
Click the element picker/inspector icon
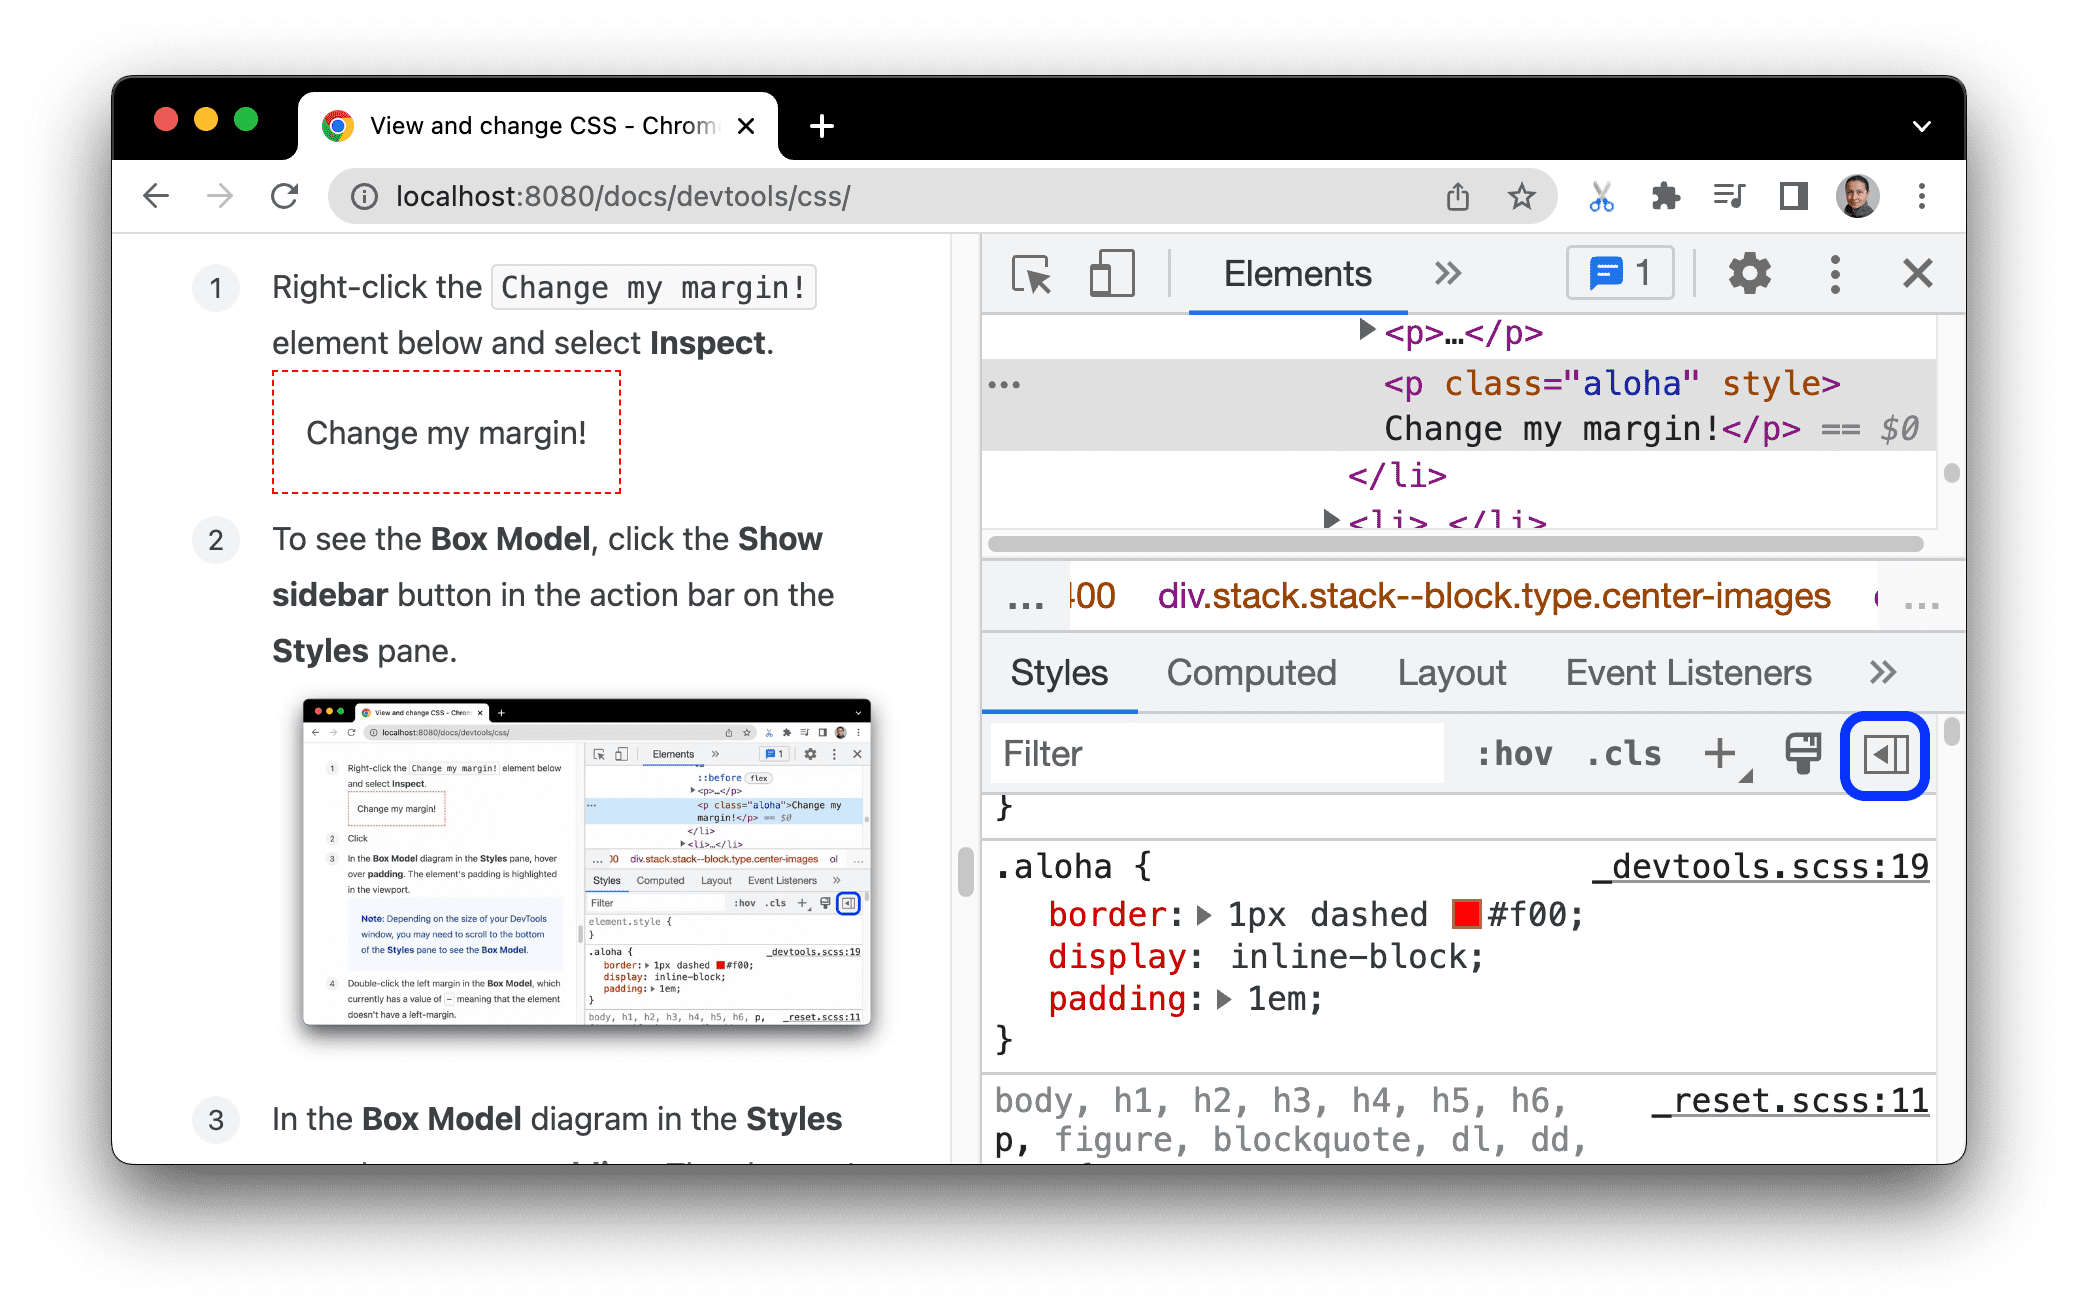(x=1029, y=275)
